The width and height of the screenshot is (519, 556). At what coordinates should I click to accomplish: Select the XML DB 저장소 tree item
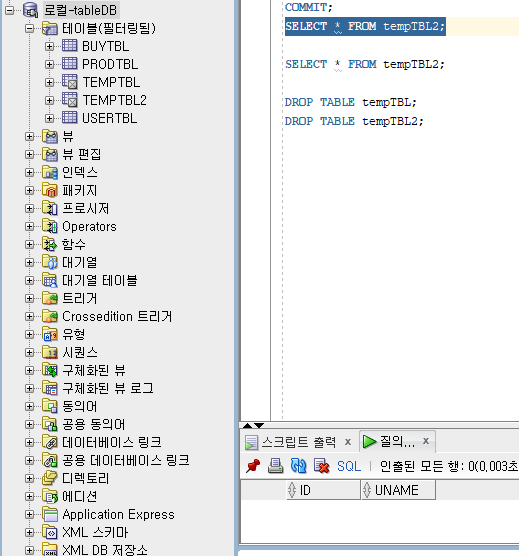[105, 550]
